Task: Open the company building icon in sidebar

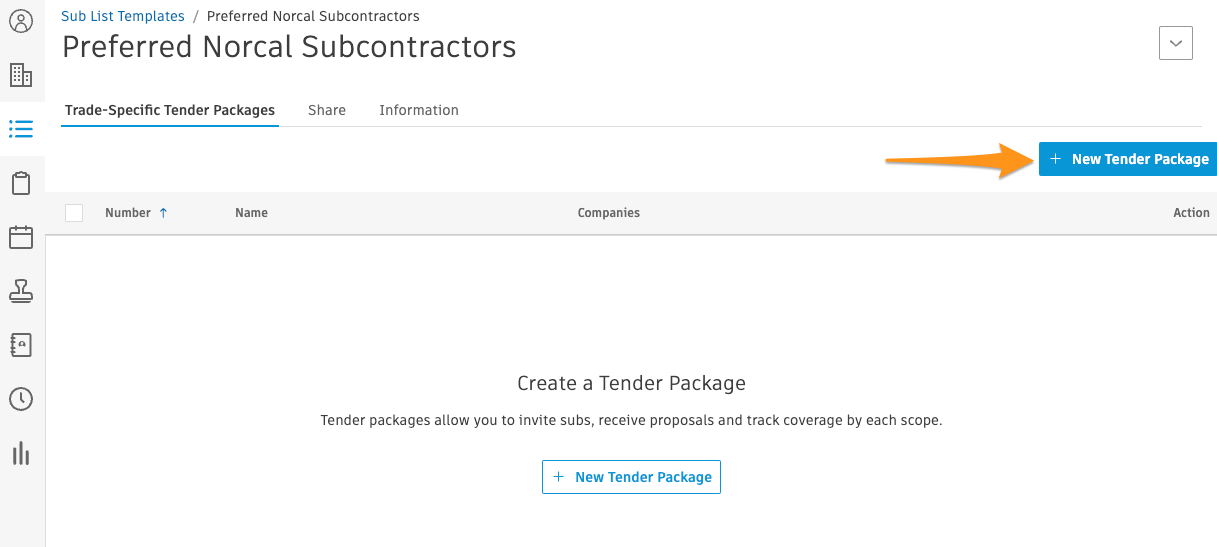Action: (21, 75)
